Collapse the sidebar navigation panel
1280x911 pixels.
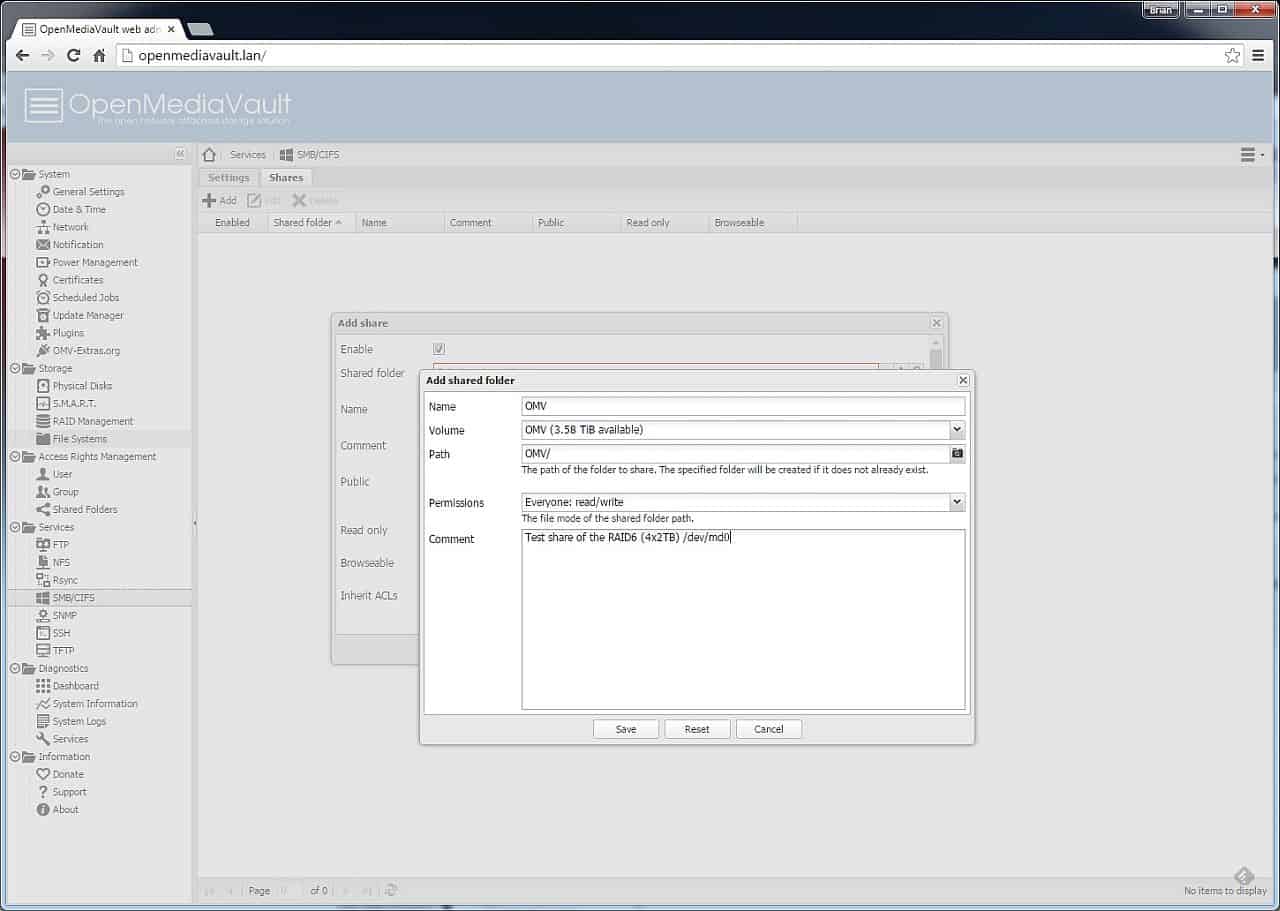pos(180,154)
